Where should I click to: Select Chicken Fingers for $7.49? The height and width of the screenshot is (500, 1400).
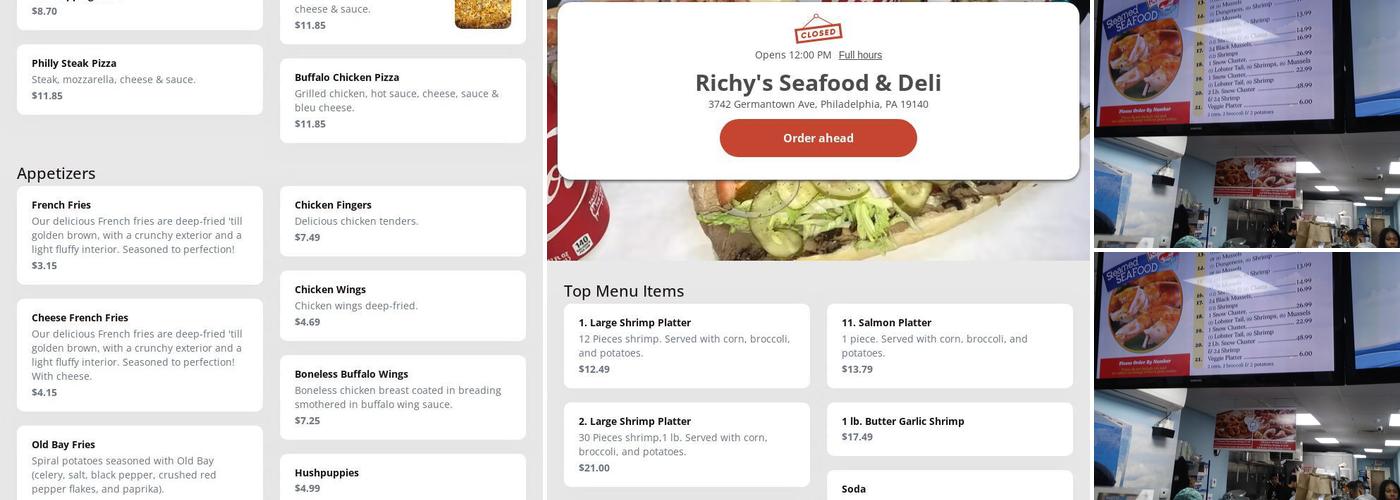pyautogui.click(x=403, y=221)
